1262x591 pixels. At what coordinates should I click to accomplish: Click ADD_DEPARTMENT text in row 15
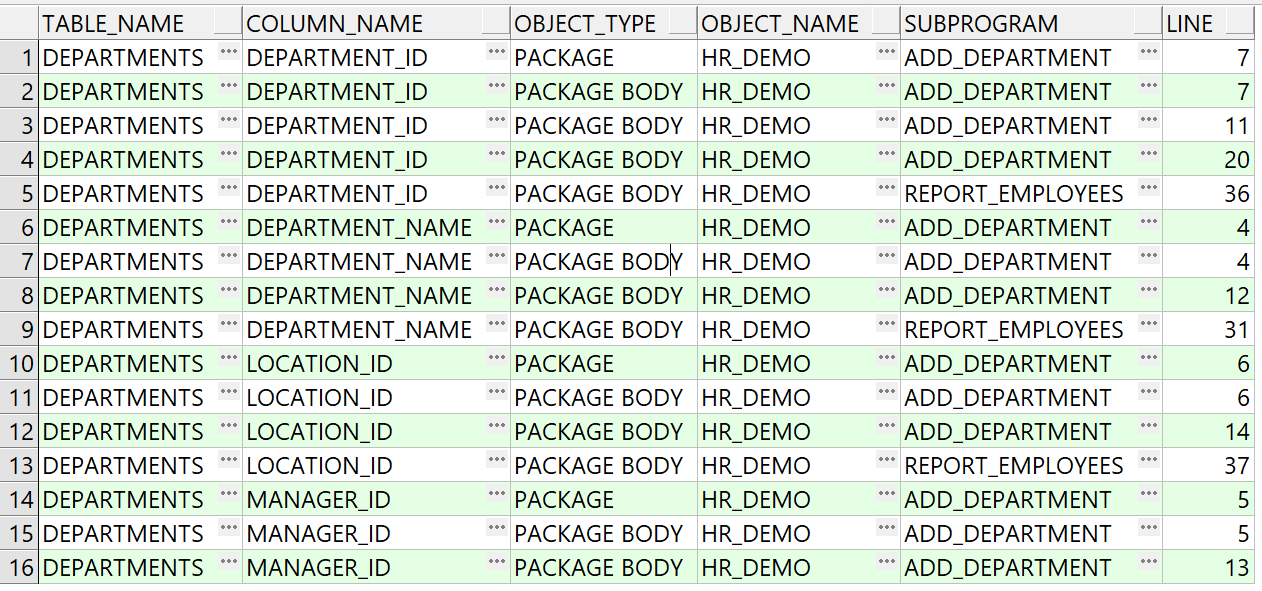tap(1007, 534)
